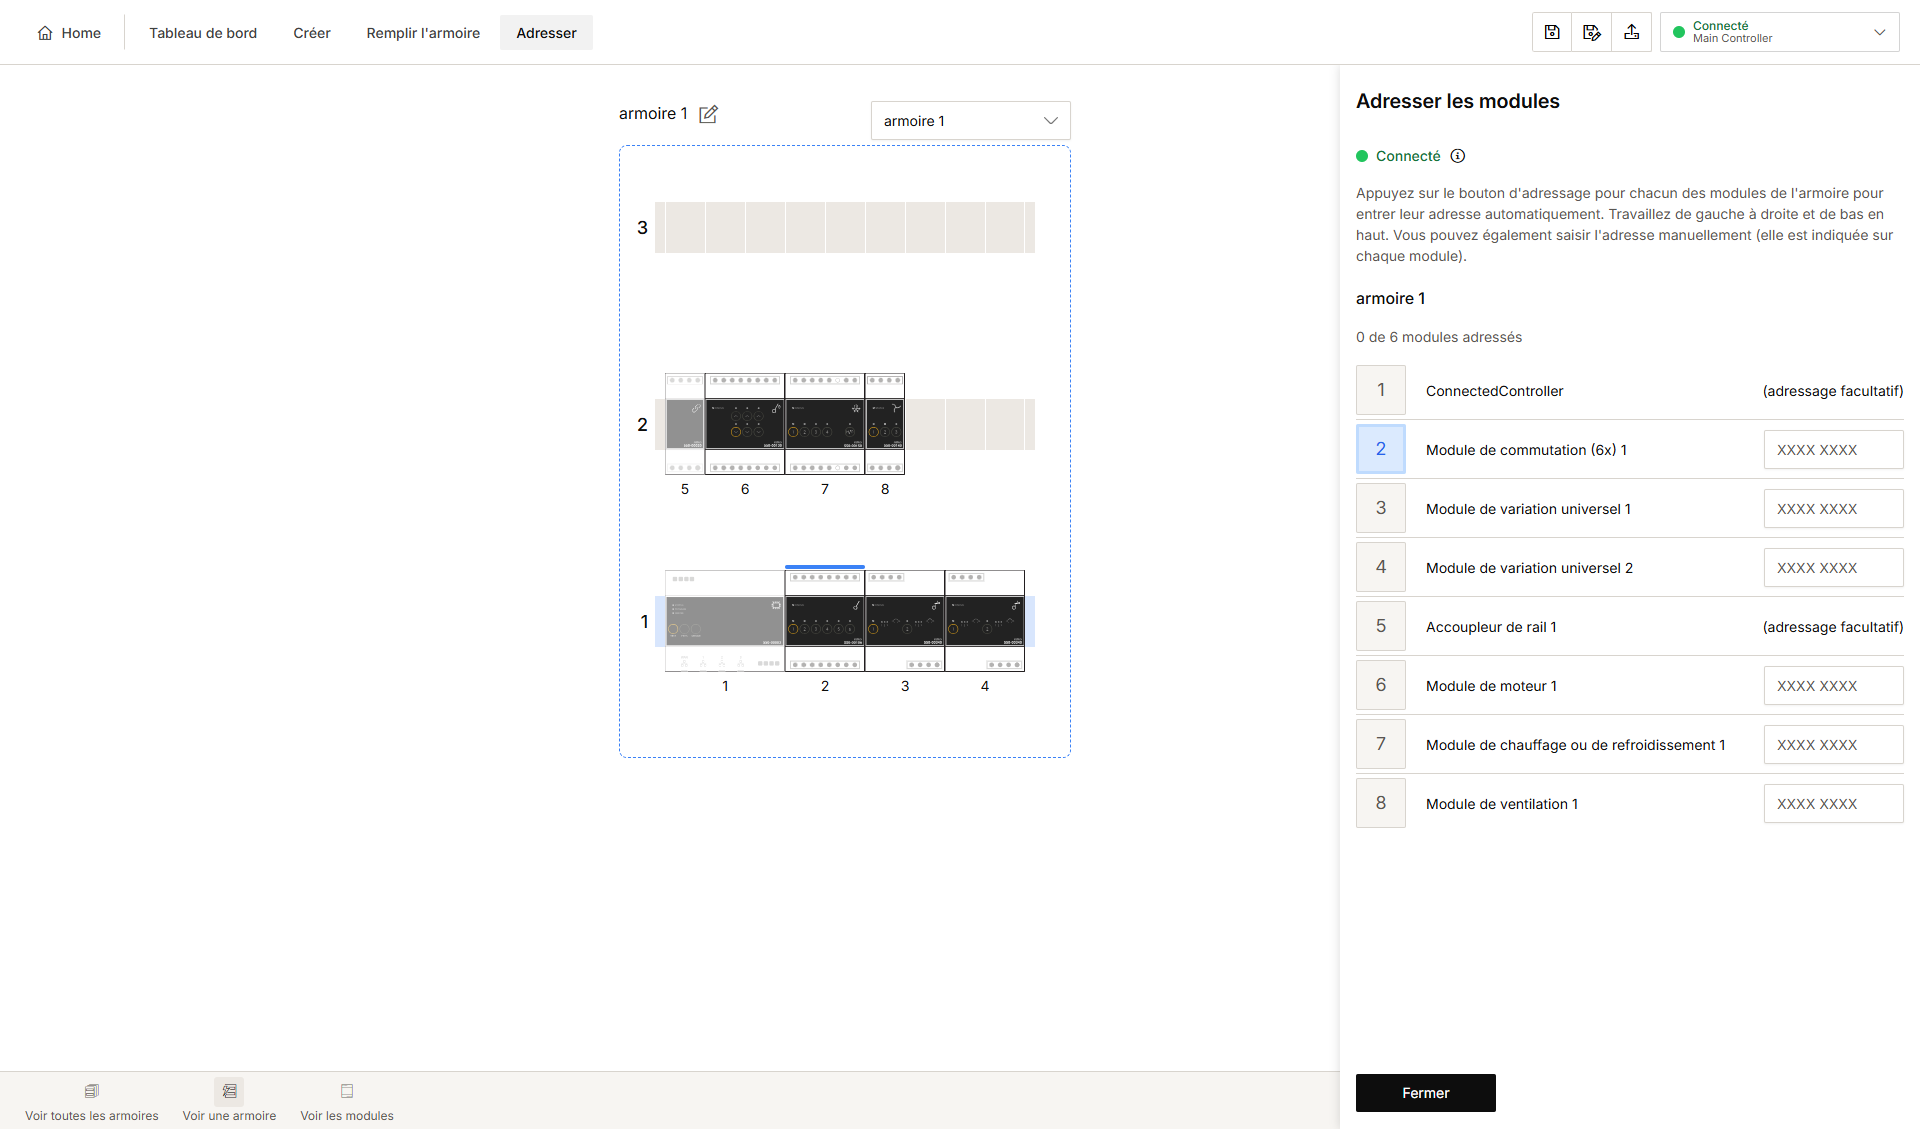1920x1129 pixels.
Task: Select number 8 button for Module de ventilation
Action: point(1381,803)
